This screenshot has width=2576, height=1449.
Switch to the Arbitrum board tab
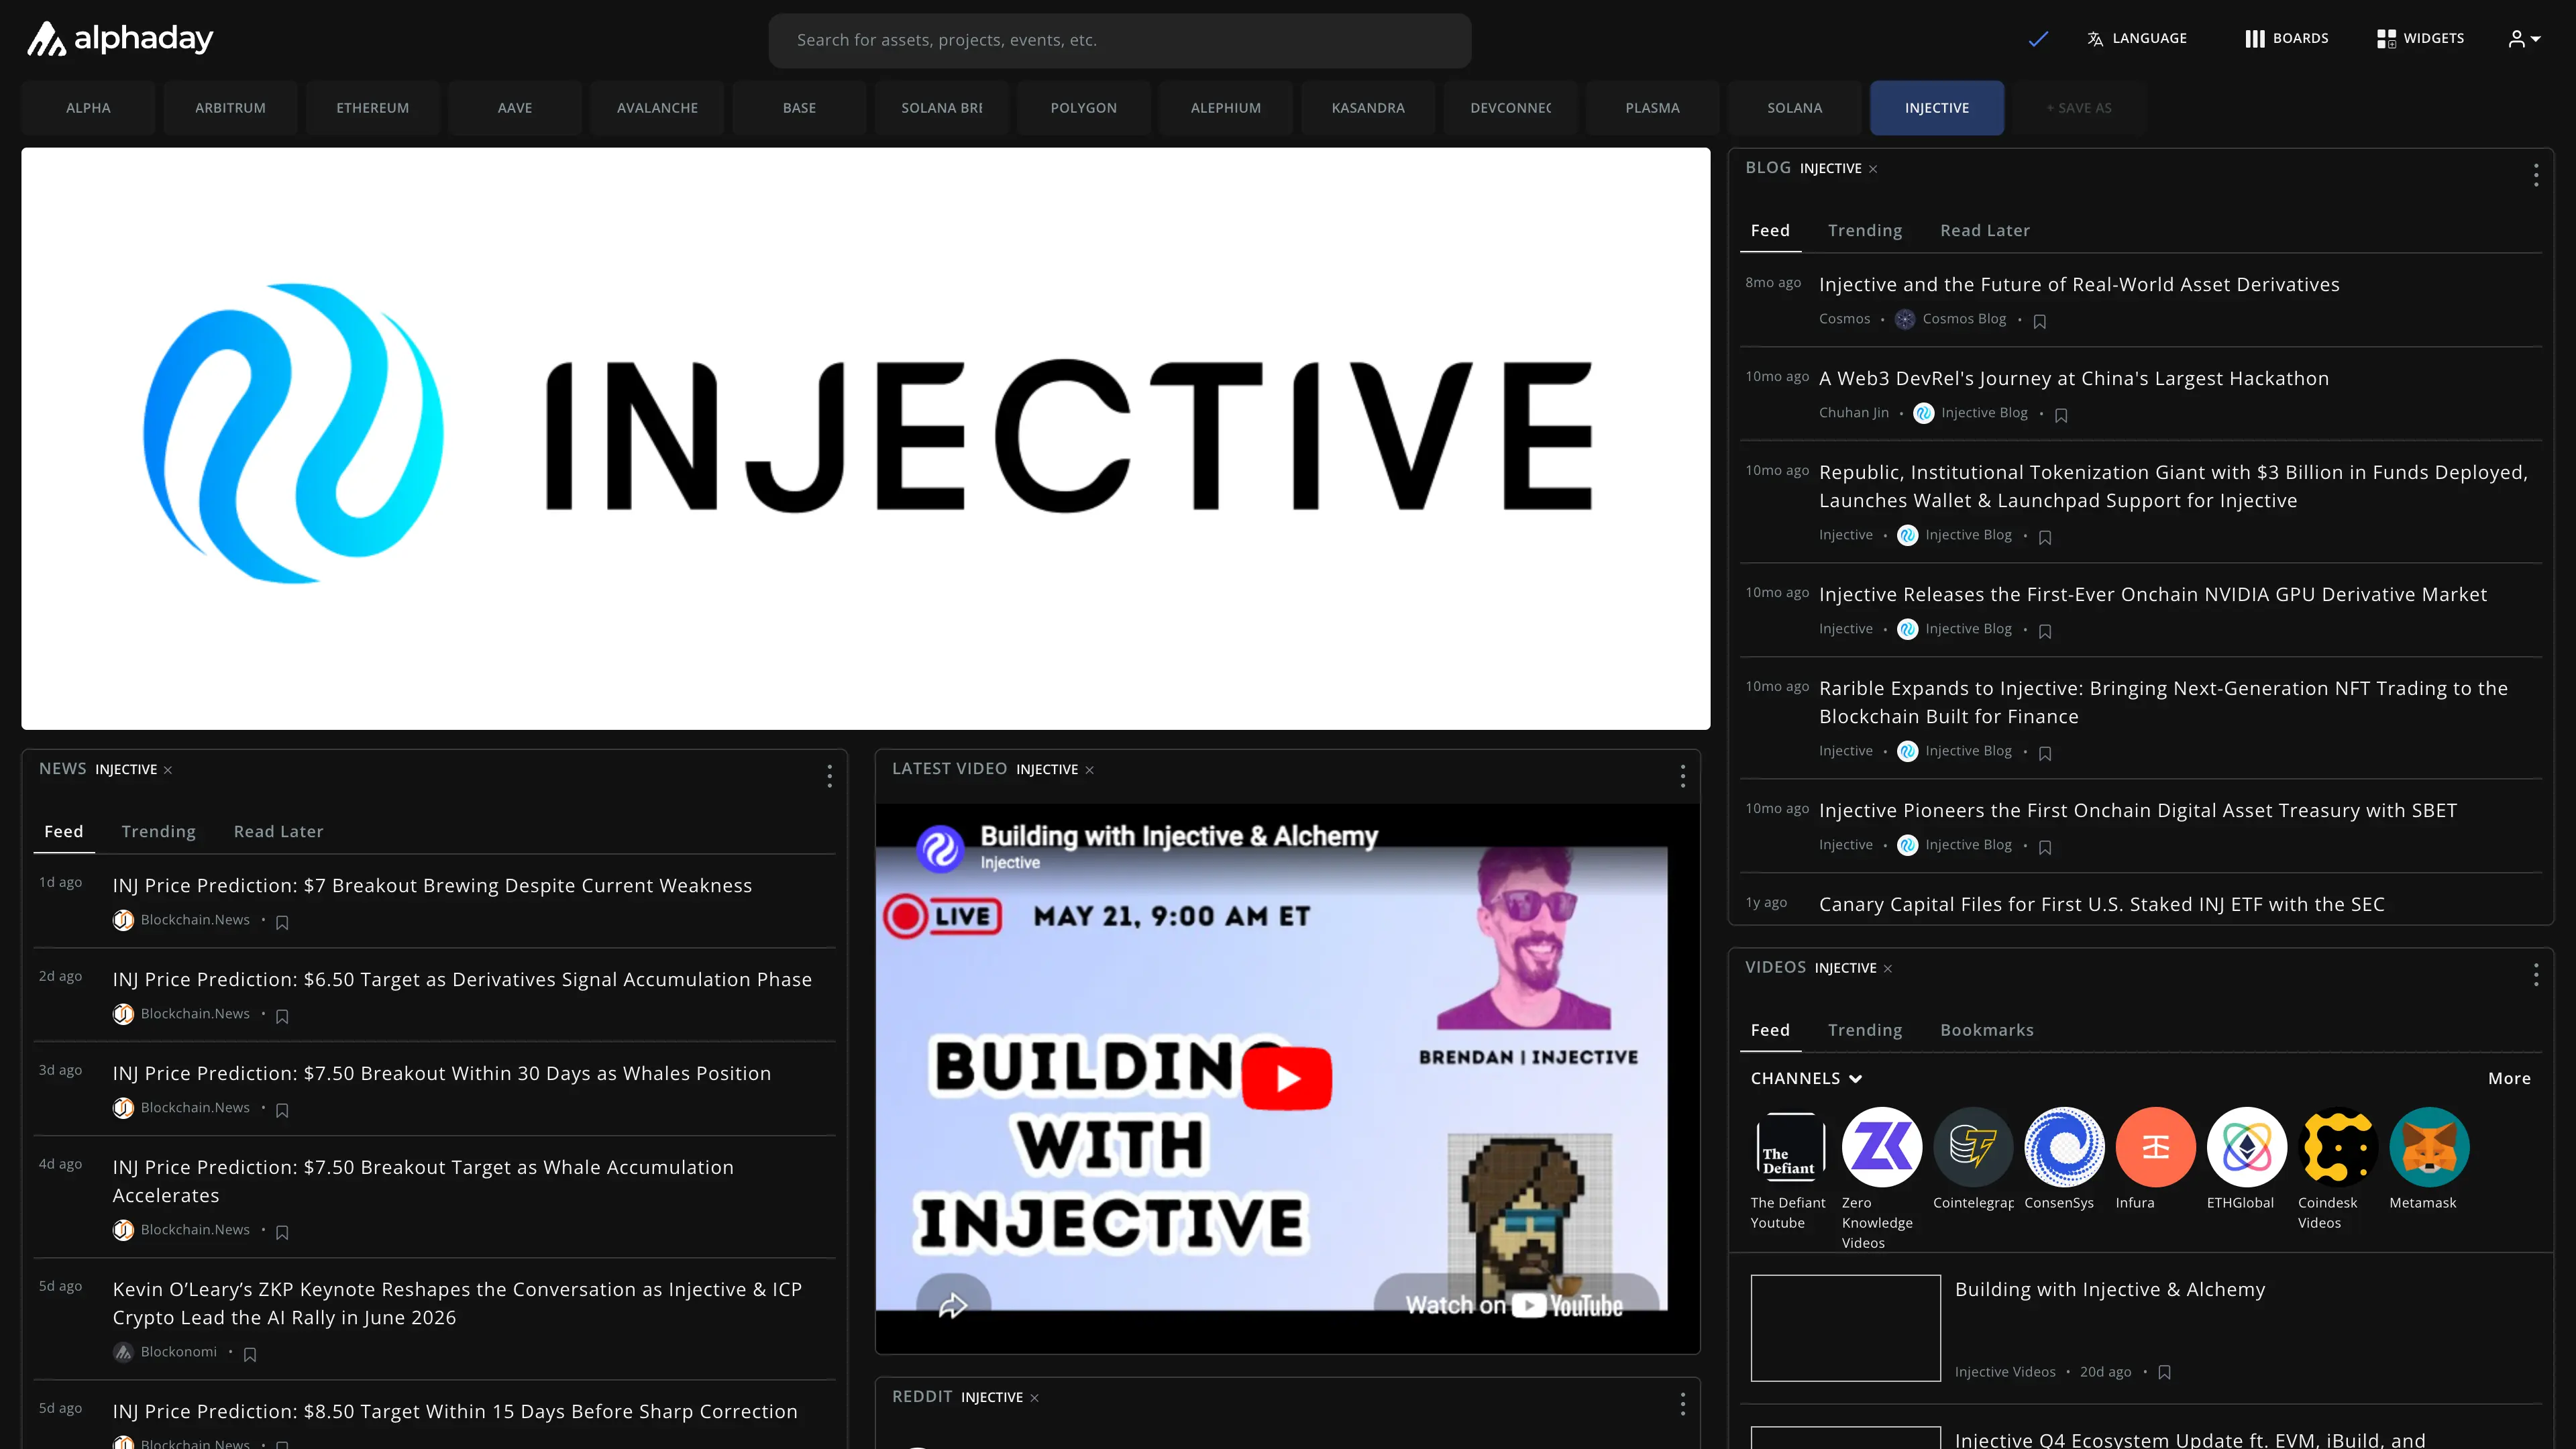(230, 108)
